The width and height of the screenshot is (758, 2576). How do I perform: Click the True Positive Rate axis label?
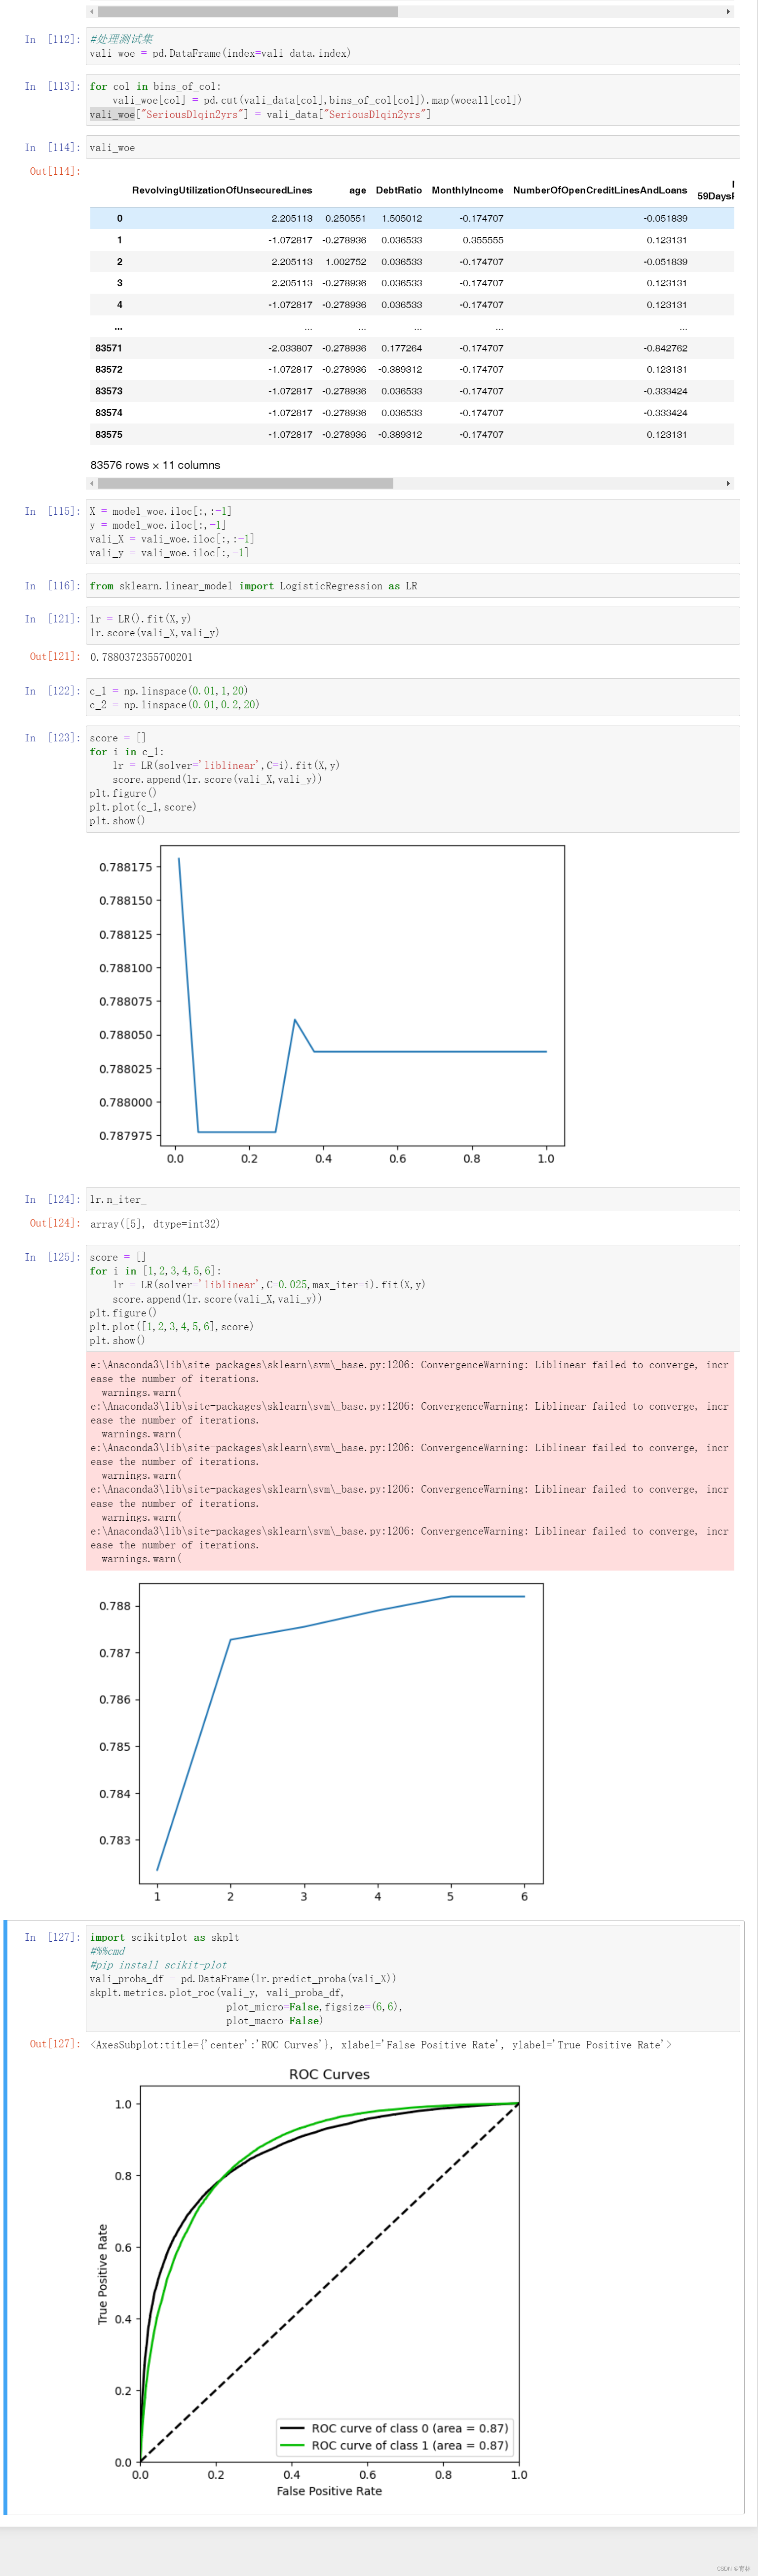[102, 2274]
